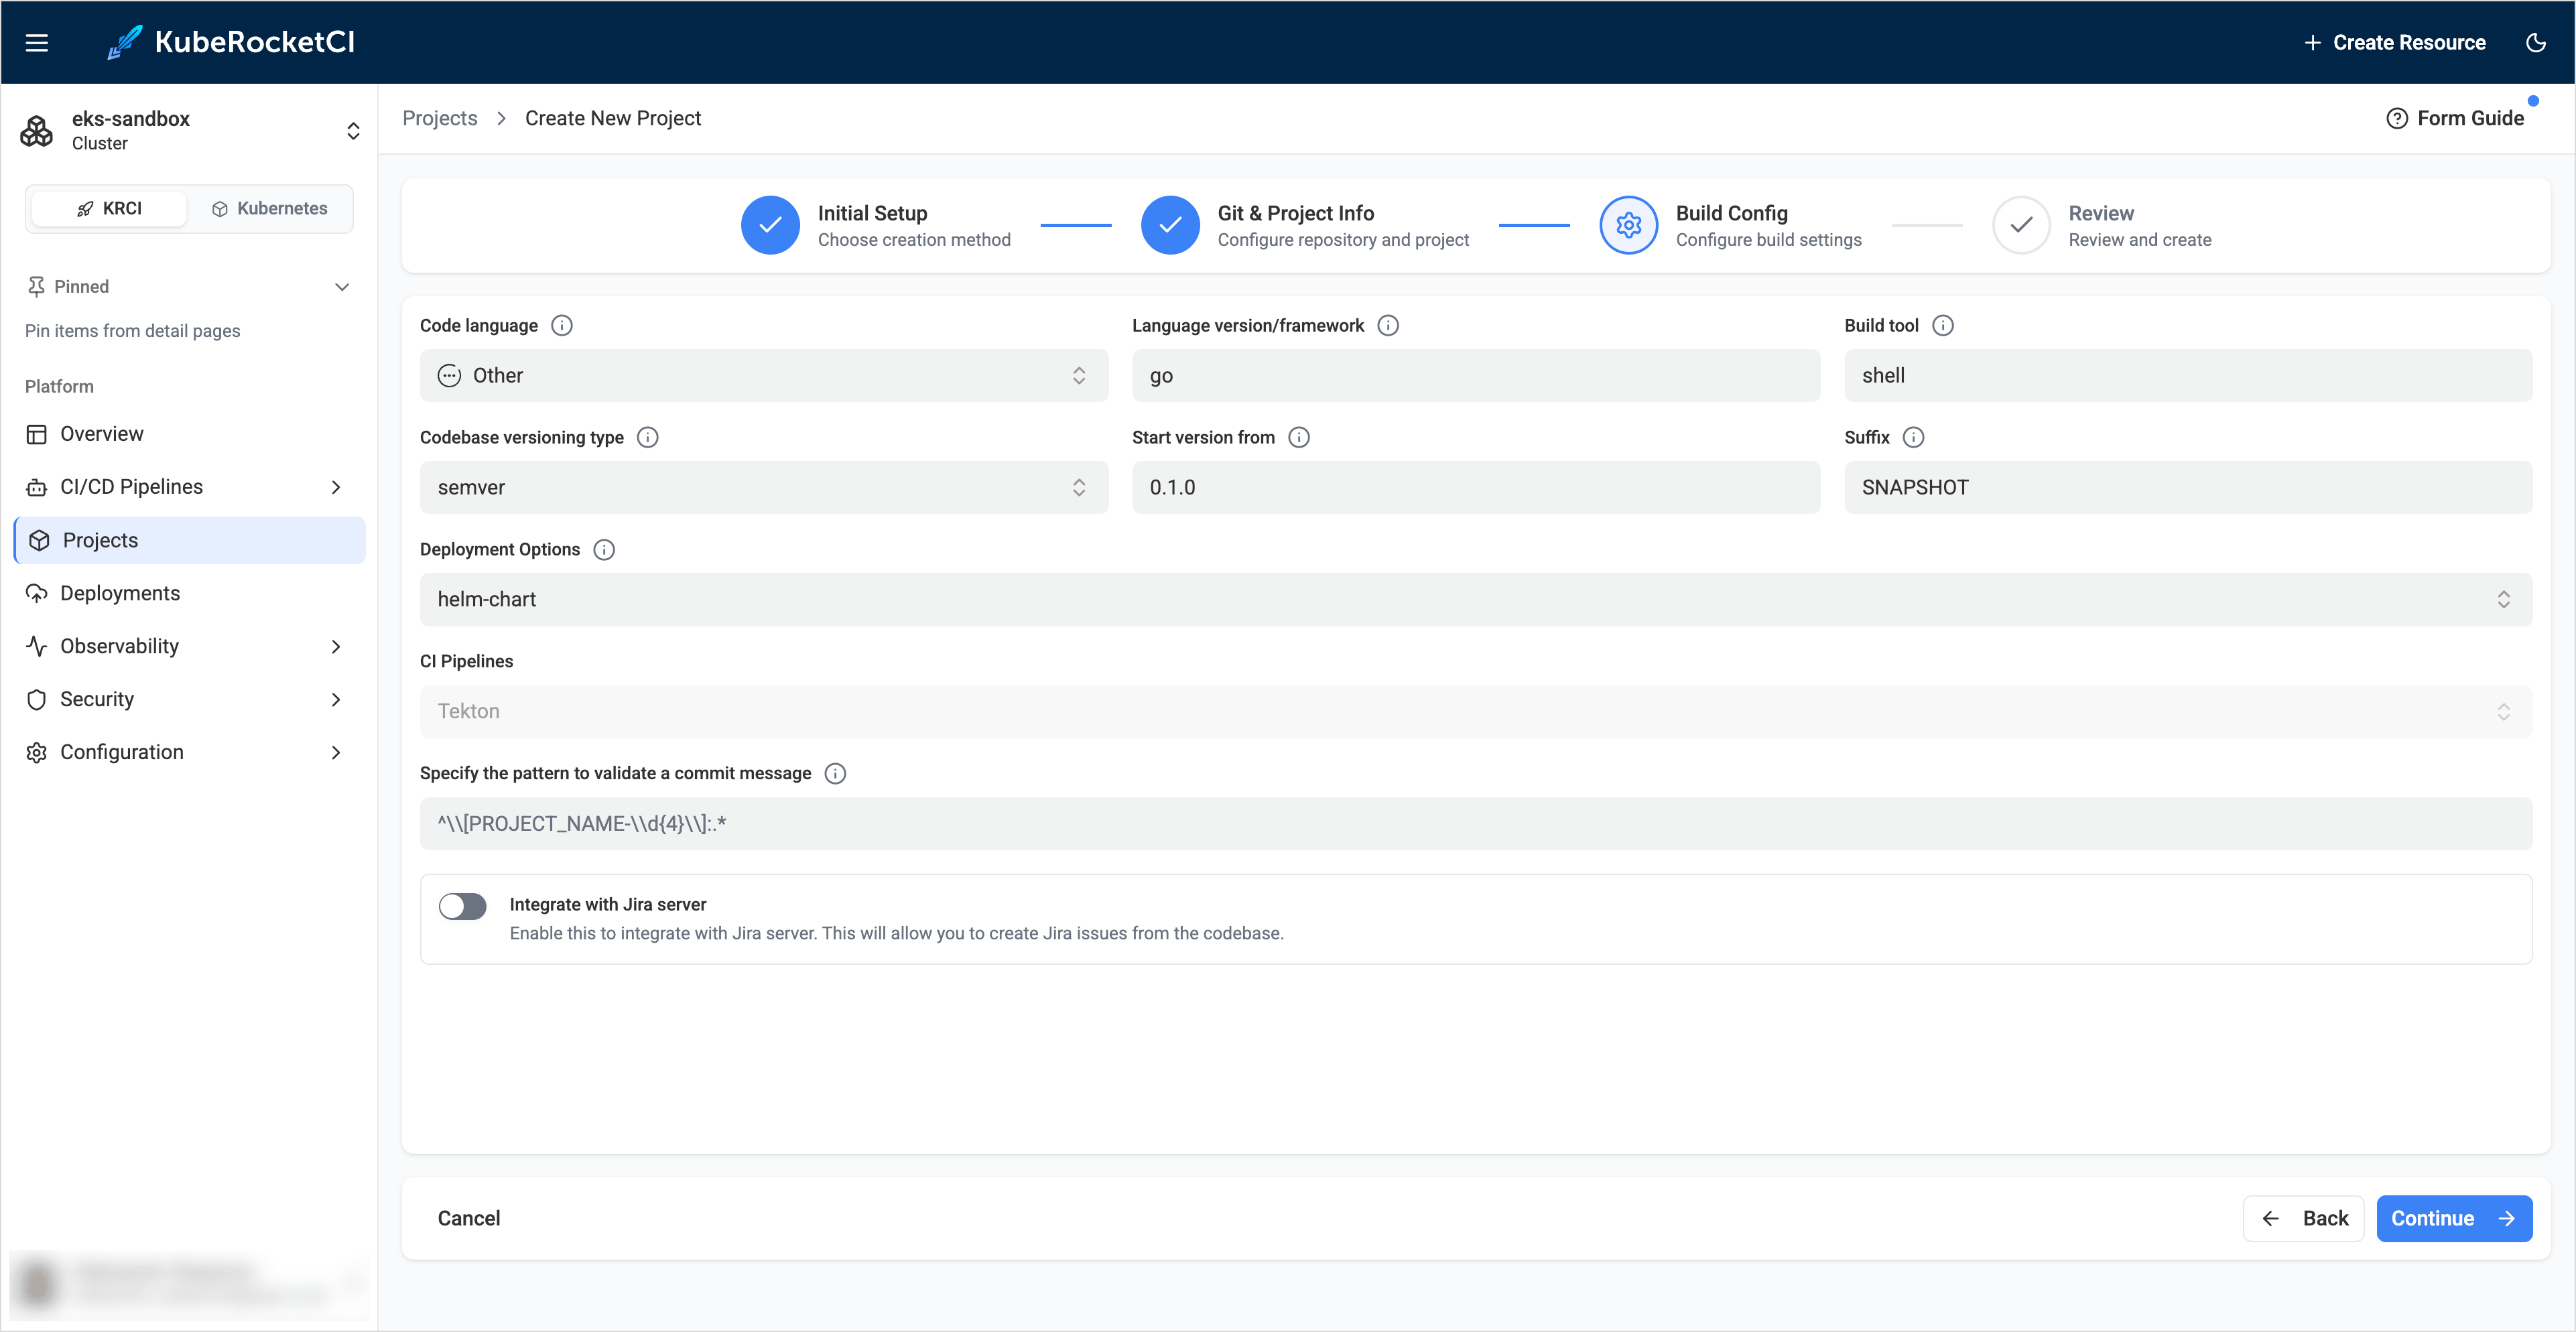
Task: Click the Cancel button
Action: [x=469, y=1218]
